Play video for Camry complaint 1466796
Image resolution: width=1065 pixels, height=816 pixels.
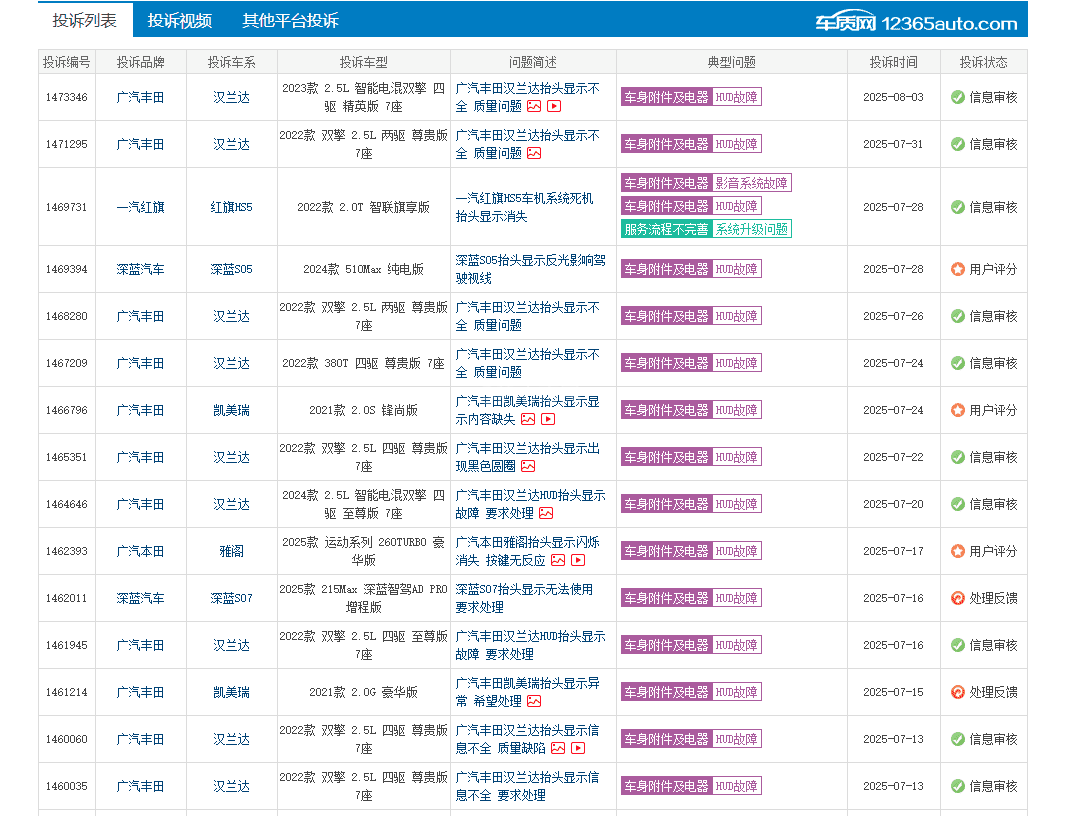click(x=548, y=419)
